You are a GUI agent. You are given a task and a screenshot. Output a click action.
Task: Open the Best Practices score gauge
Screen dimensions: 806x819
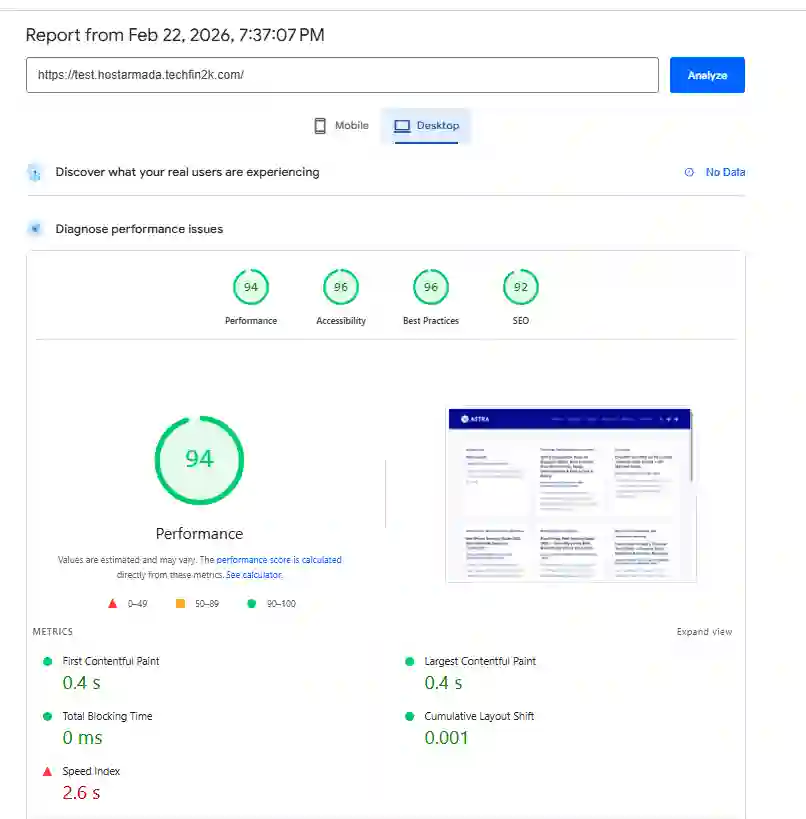tap(430, 287)
